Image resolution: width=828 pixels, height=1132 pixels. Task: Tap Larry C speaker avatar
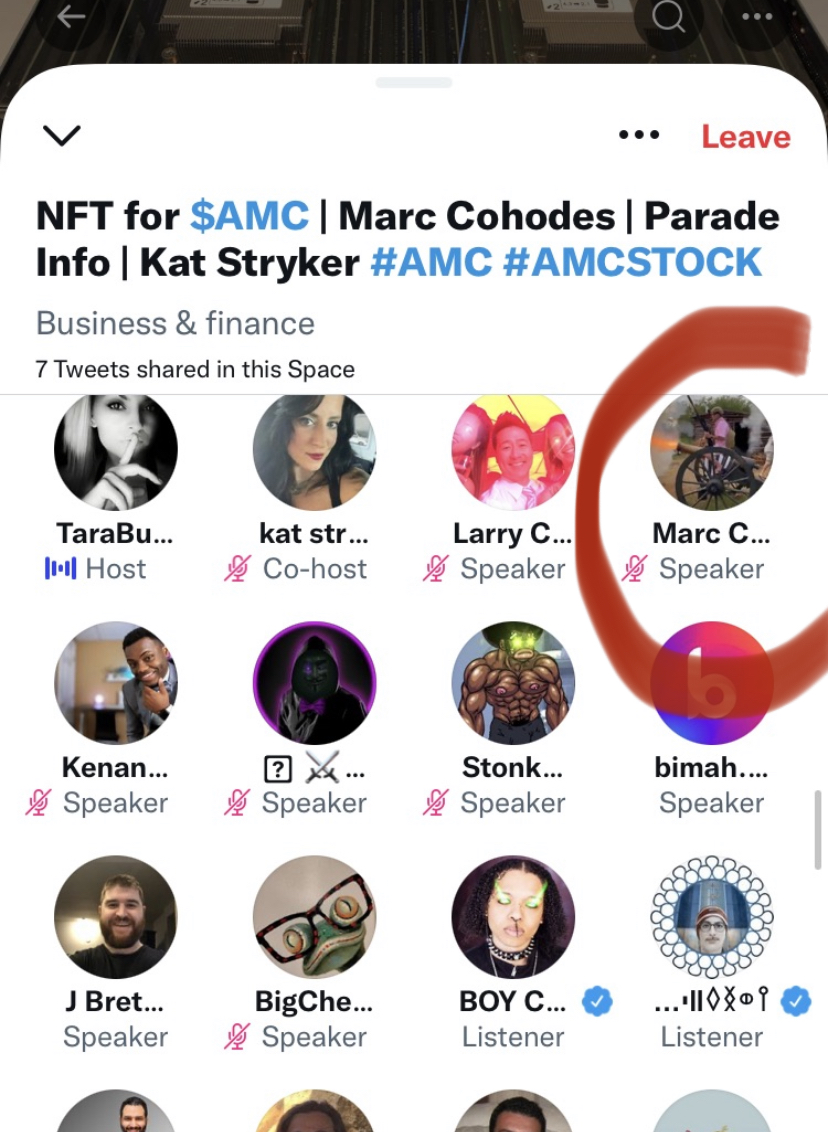[513, 449]
